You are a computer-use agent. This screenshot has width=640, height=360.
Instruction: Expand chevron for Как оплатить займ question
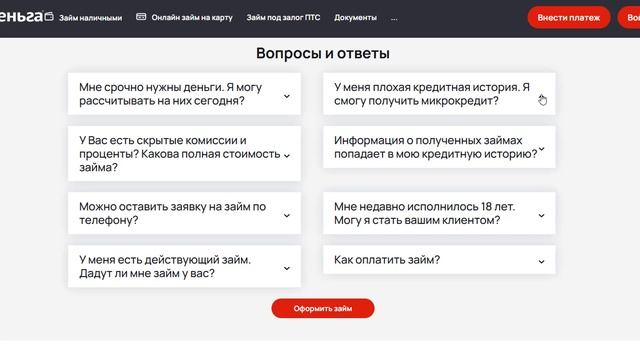click(542, 262)
